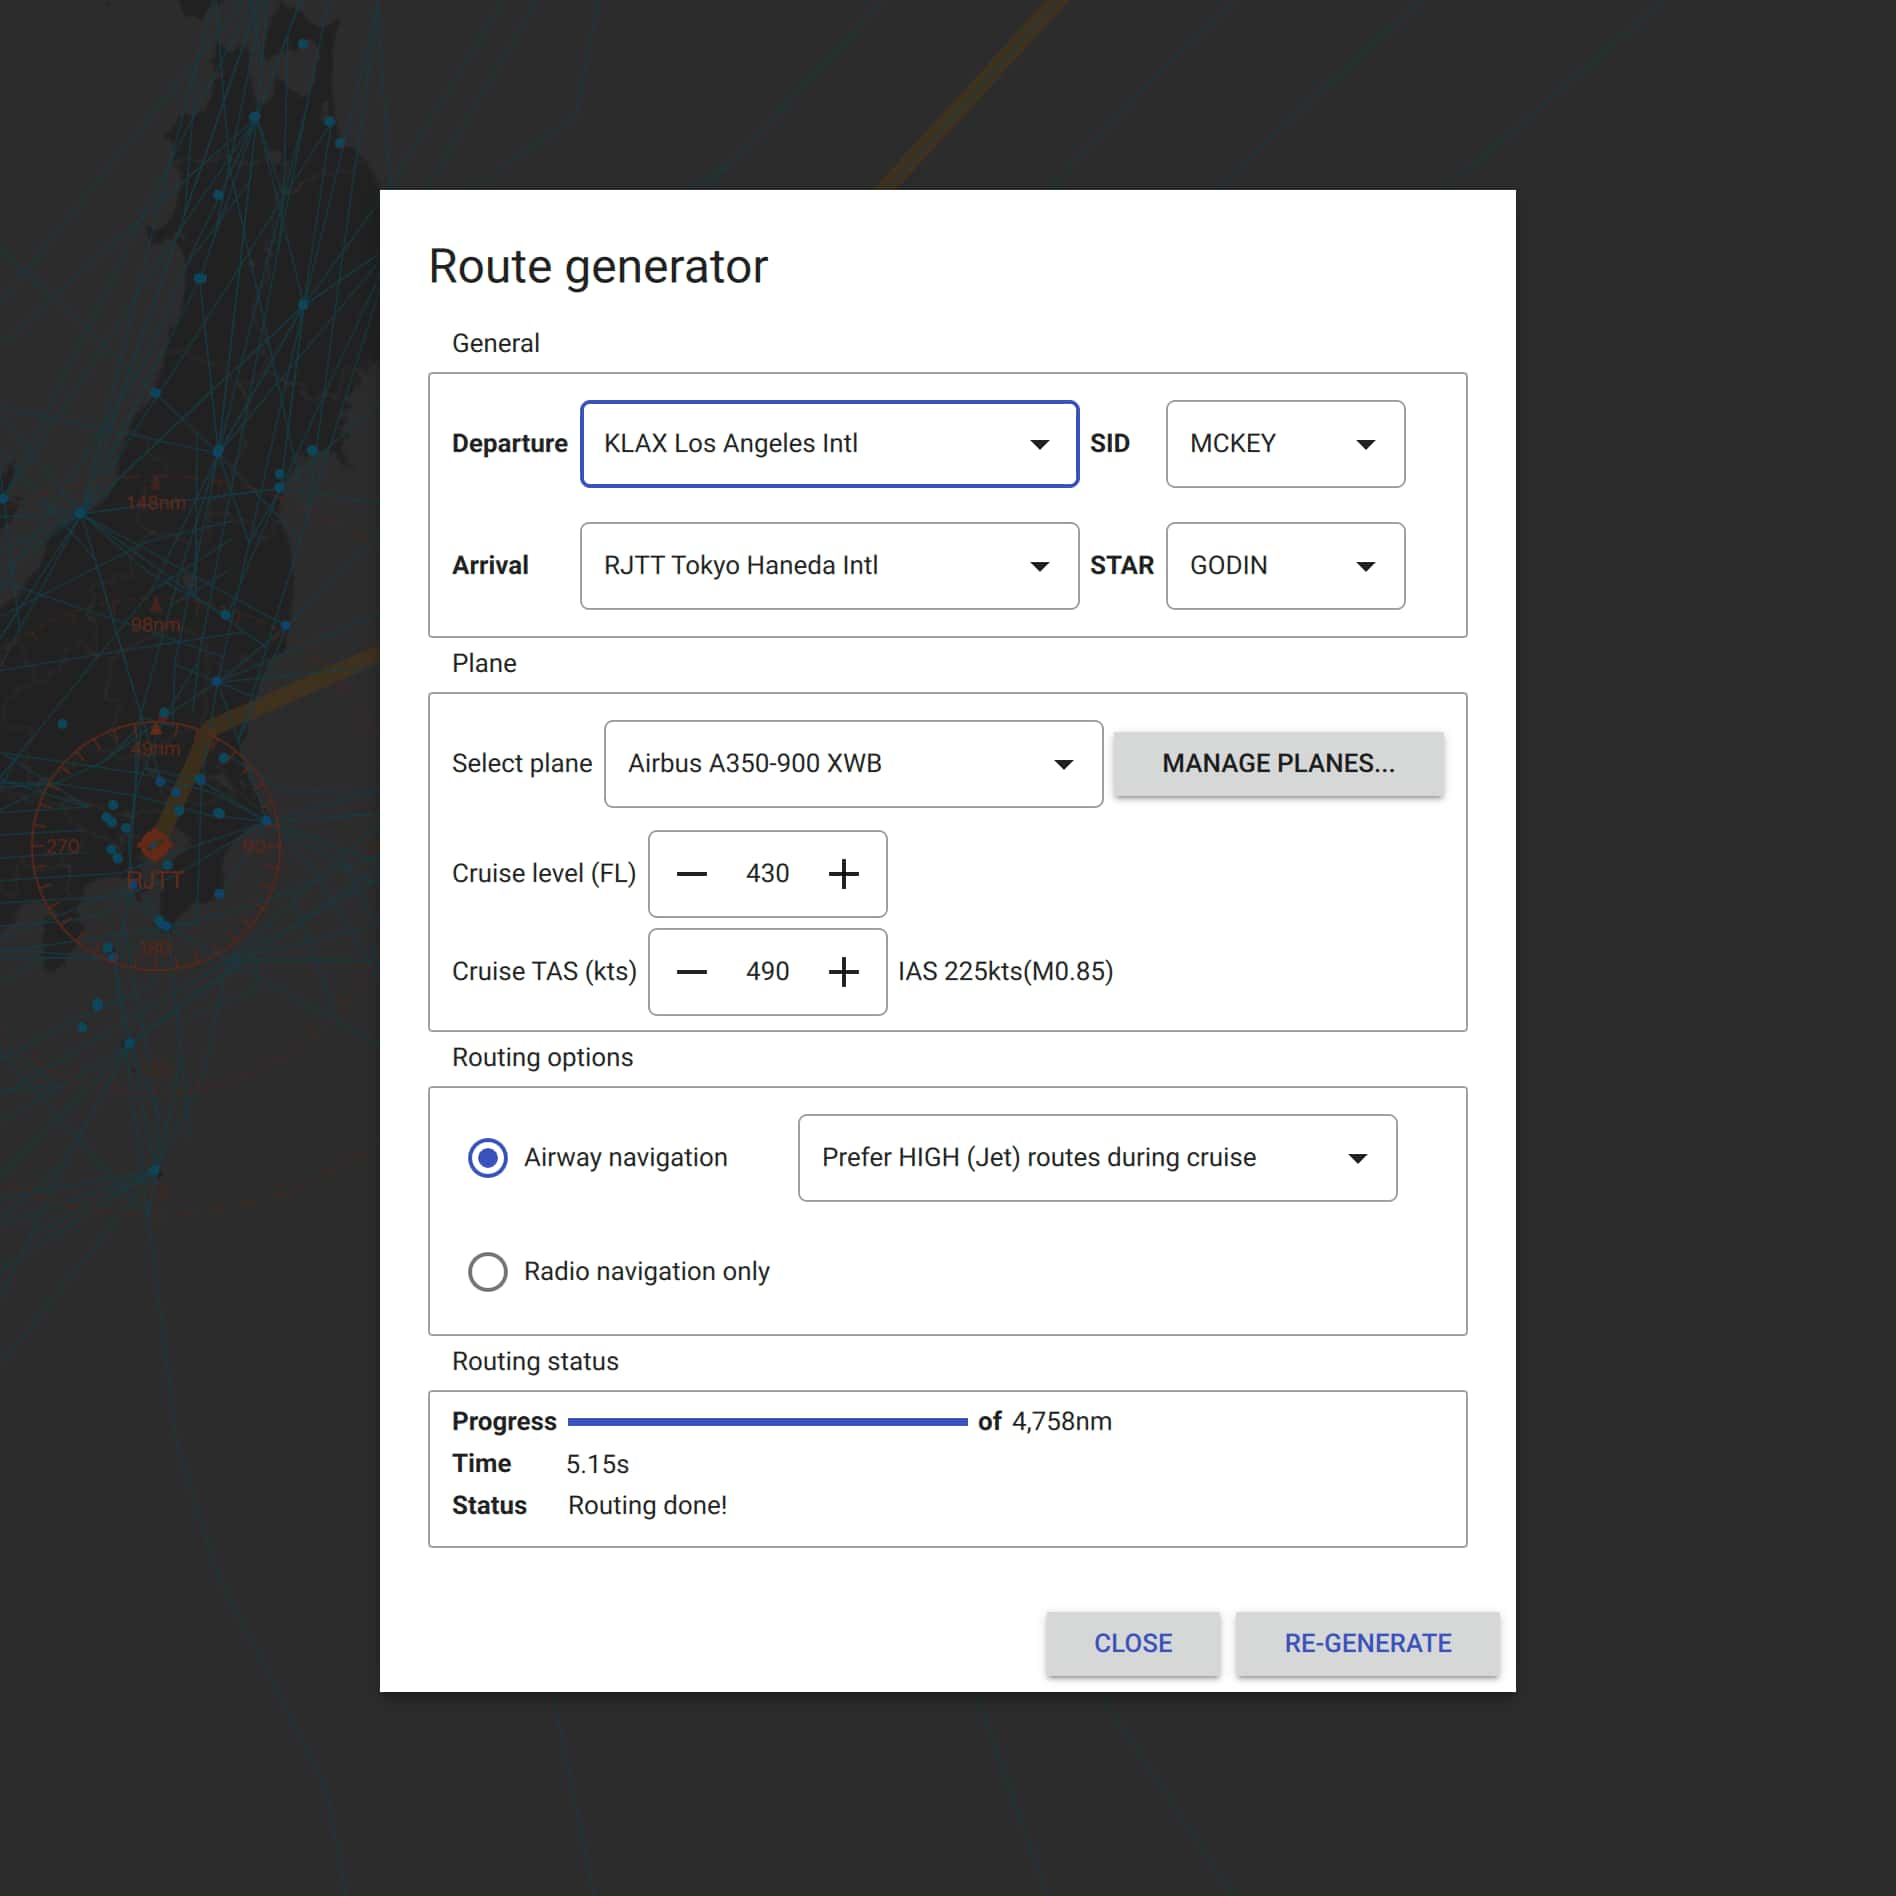Click RE-GENERATE to recompute the route
The height and width of the screenshot is (1896, 1896).
[1367, 1643]
